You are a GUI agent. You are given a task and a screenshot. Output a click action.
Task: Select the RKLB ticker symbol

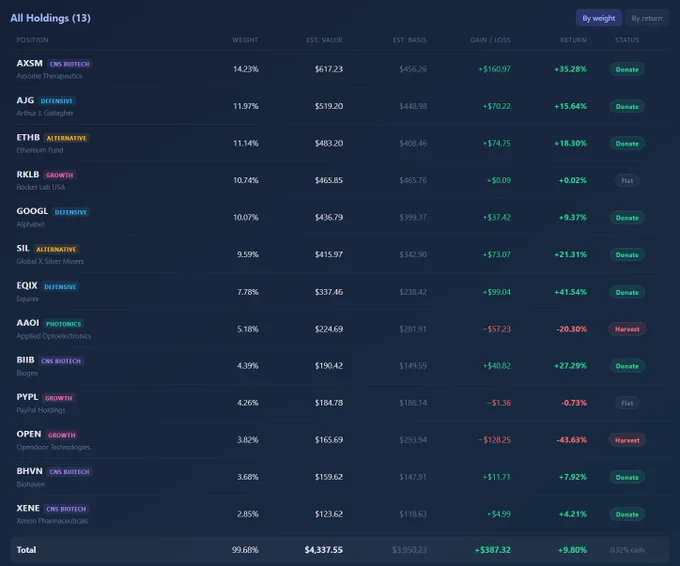[28, 174]
